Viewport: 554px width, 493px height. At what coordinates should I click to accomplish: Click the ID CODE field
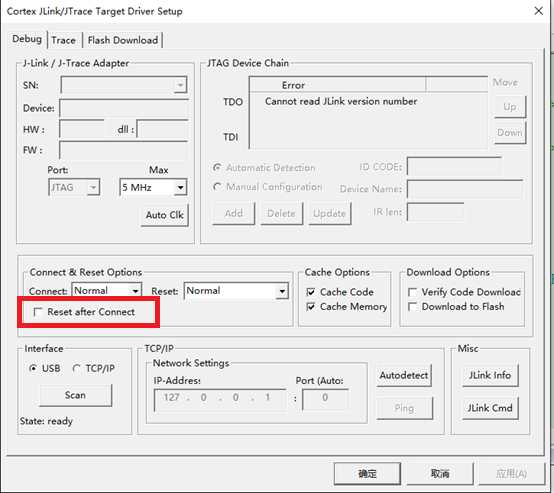(x=454, y=166)
